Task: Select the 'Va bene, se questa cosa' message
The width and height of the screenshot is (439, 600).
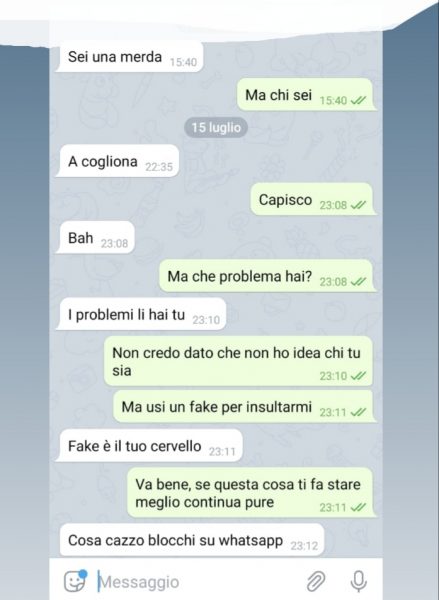Action: [251, 493]
